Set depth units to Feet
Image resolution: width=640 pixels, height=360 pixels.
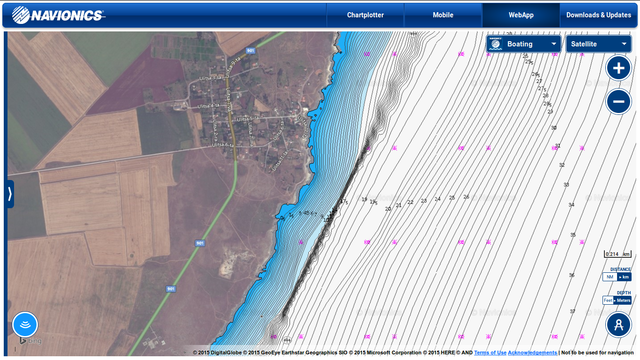point(608,300)
